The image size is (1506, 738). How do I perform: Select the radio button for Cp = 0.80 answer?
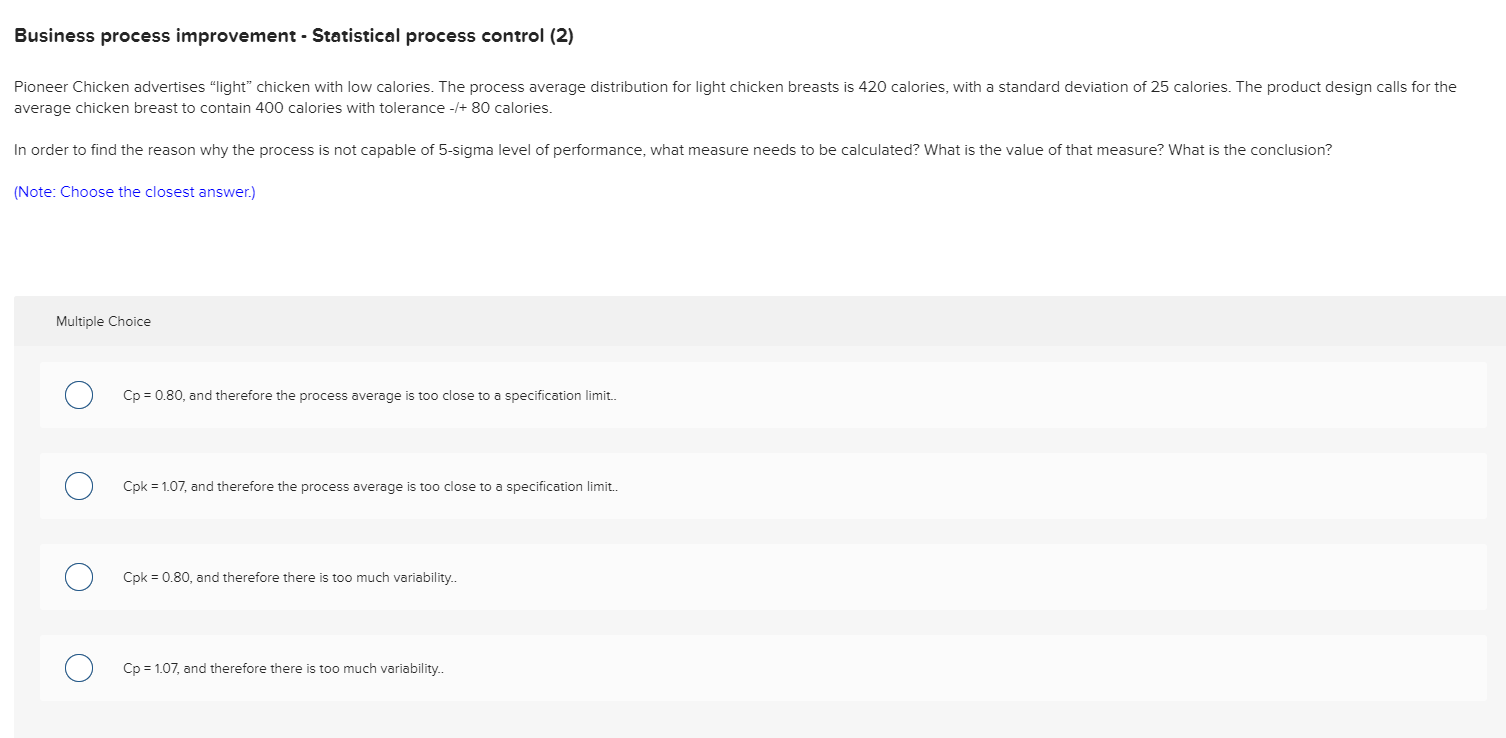pos(78,394)
